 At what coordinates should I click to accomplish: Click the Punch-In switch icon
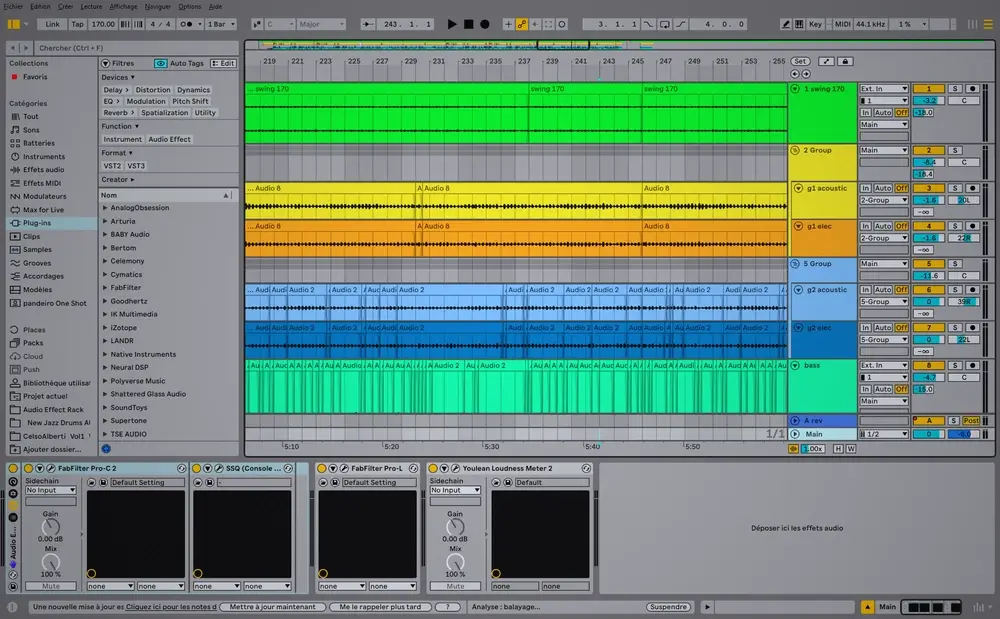pyautogui.click(x=649, y=24)
